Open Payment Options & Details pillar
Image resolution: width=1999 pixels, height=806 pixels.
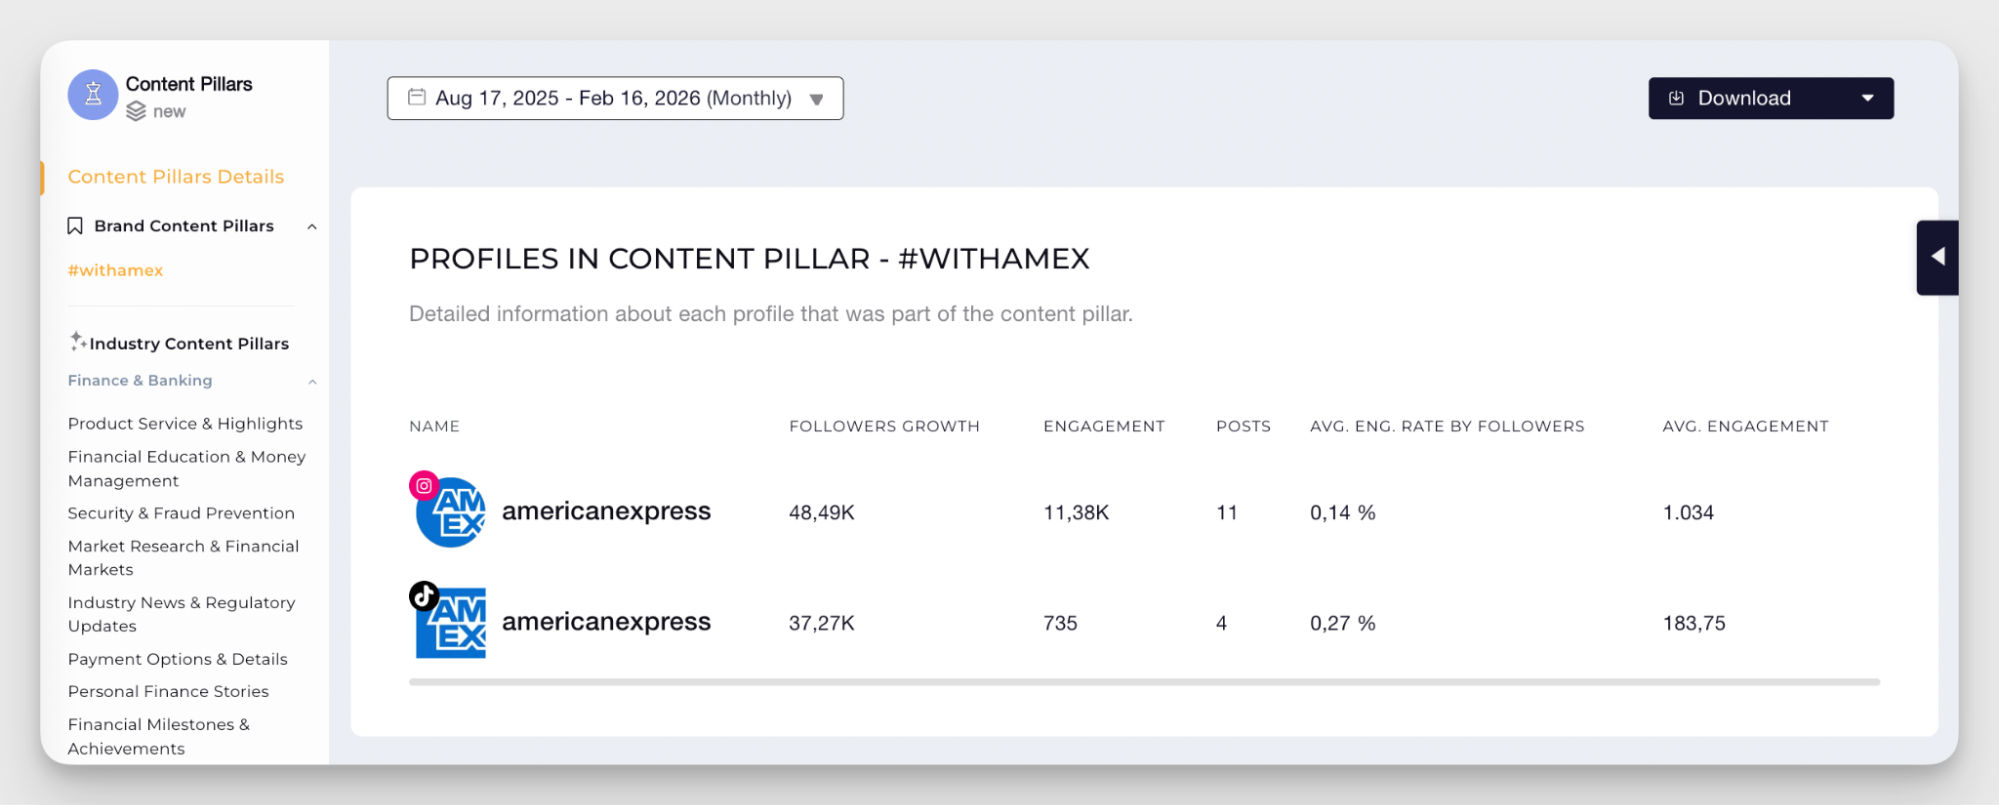pos(178,659)
